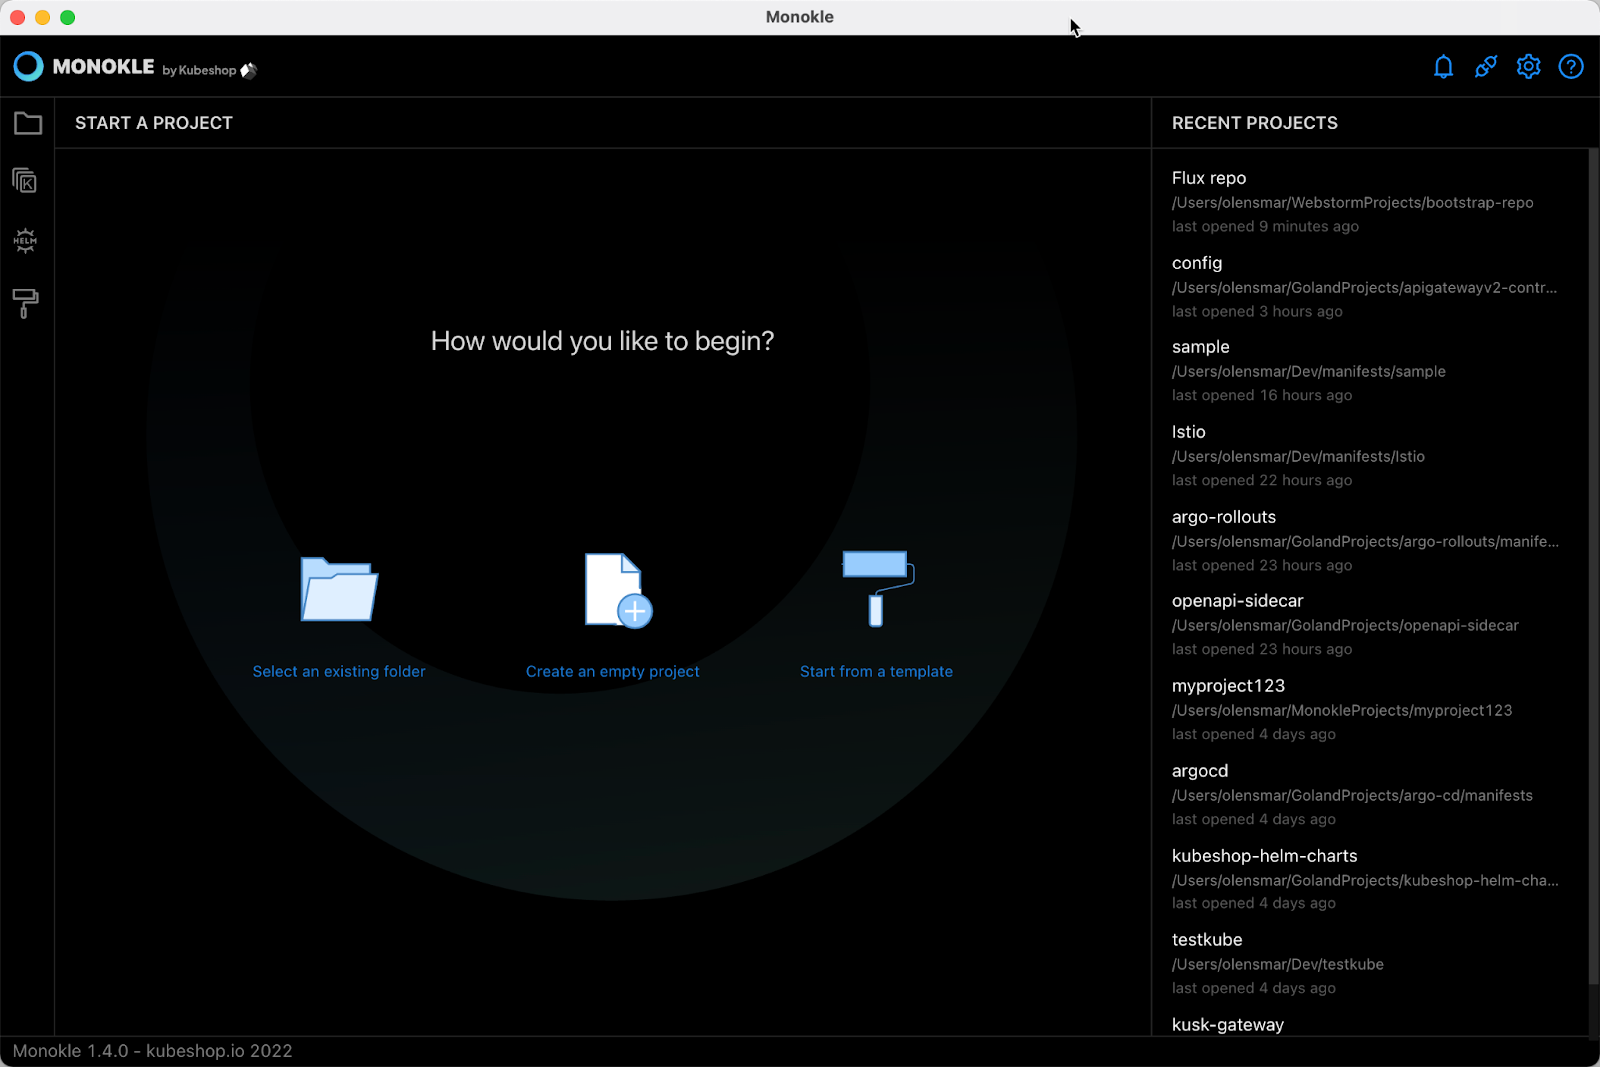Click 'How would you like to begin?' text
This screenshot has width=1600, height=1067.
click(602, 341)
